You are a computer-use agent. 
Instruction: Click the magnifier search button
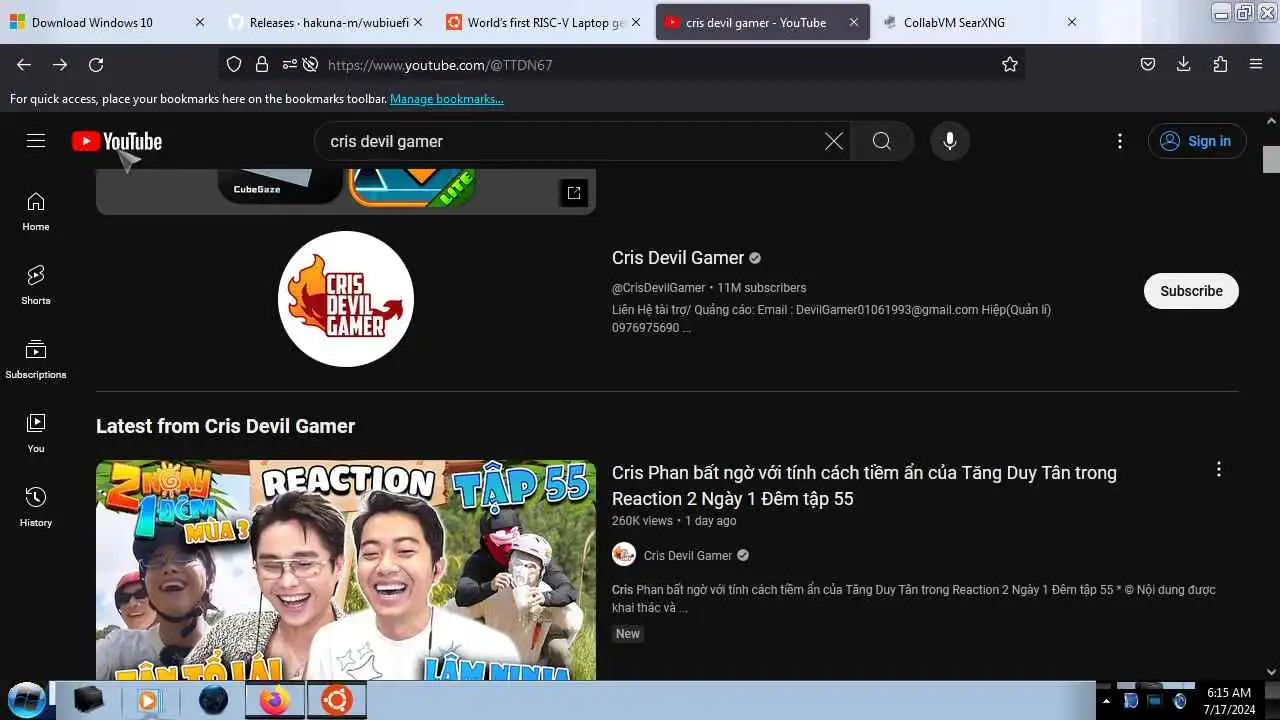pyautogui.click(x=882, y=141)
